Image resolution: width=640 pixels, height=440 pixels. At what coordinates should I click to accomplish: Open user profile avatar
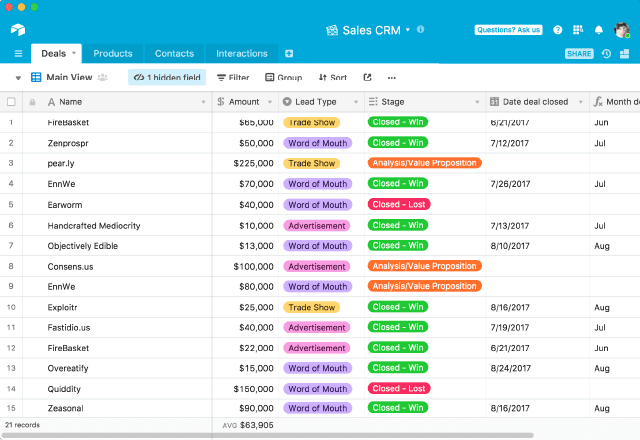(622, 30)
